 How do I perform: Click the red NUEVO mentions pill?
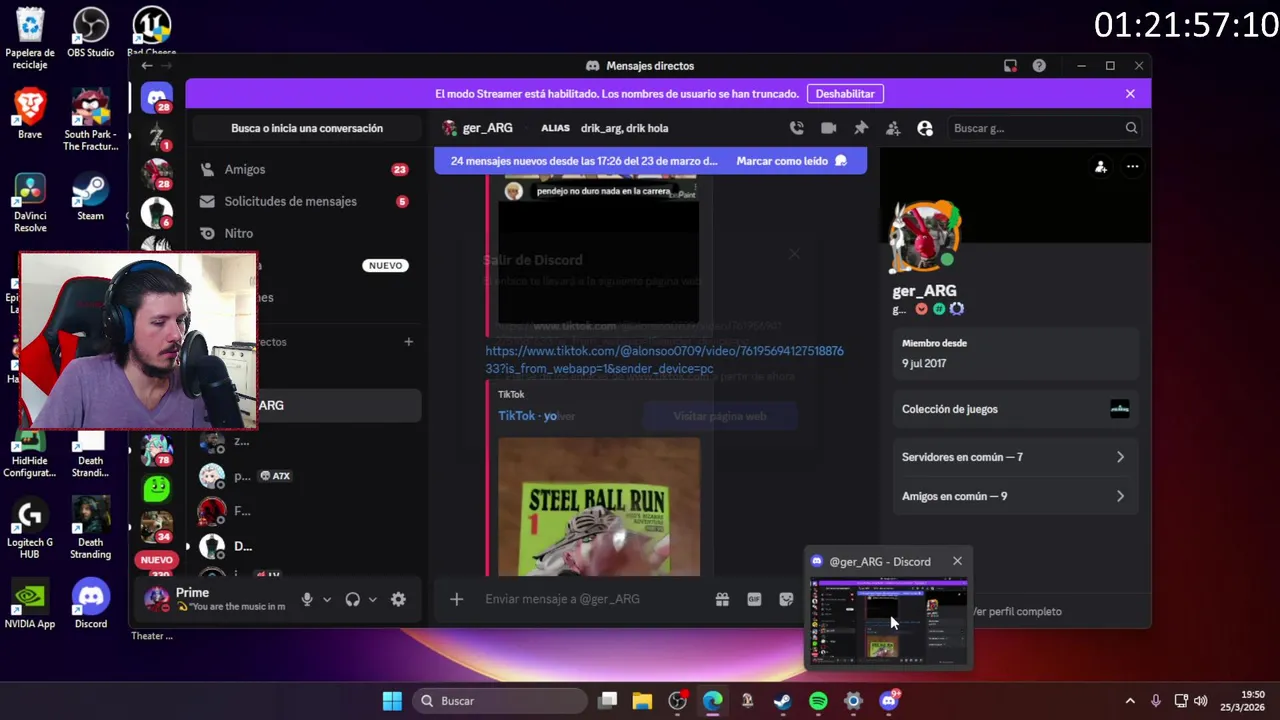(x=157, y=560)
